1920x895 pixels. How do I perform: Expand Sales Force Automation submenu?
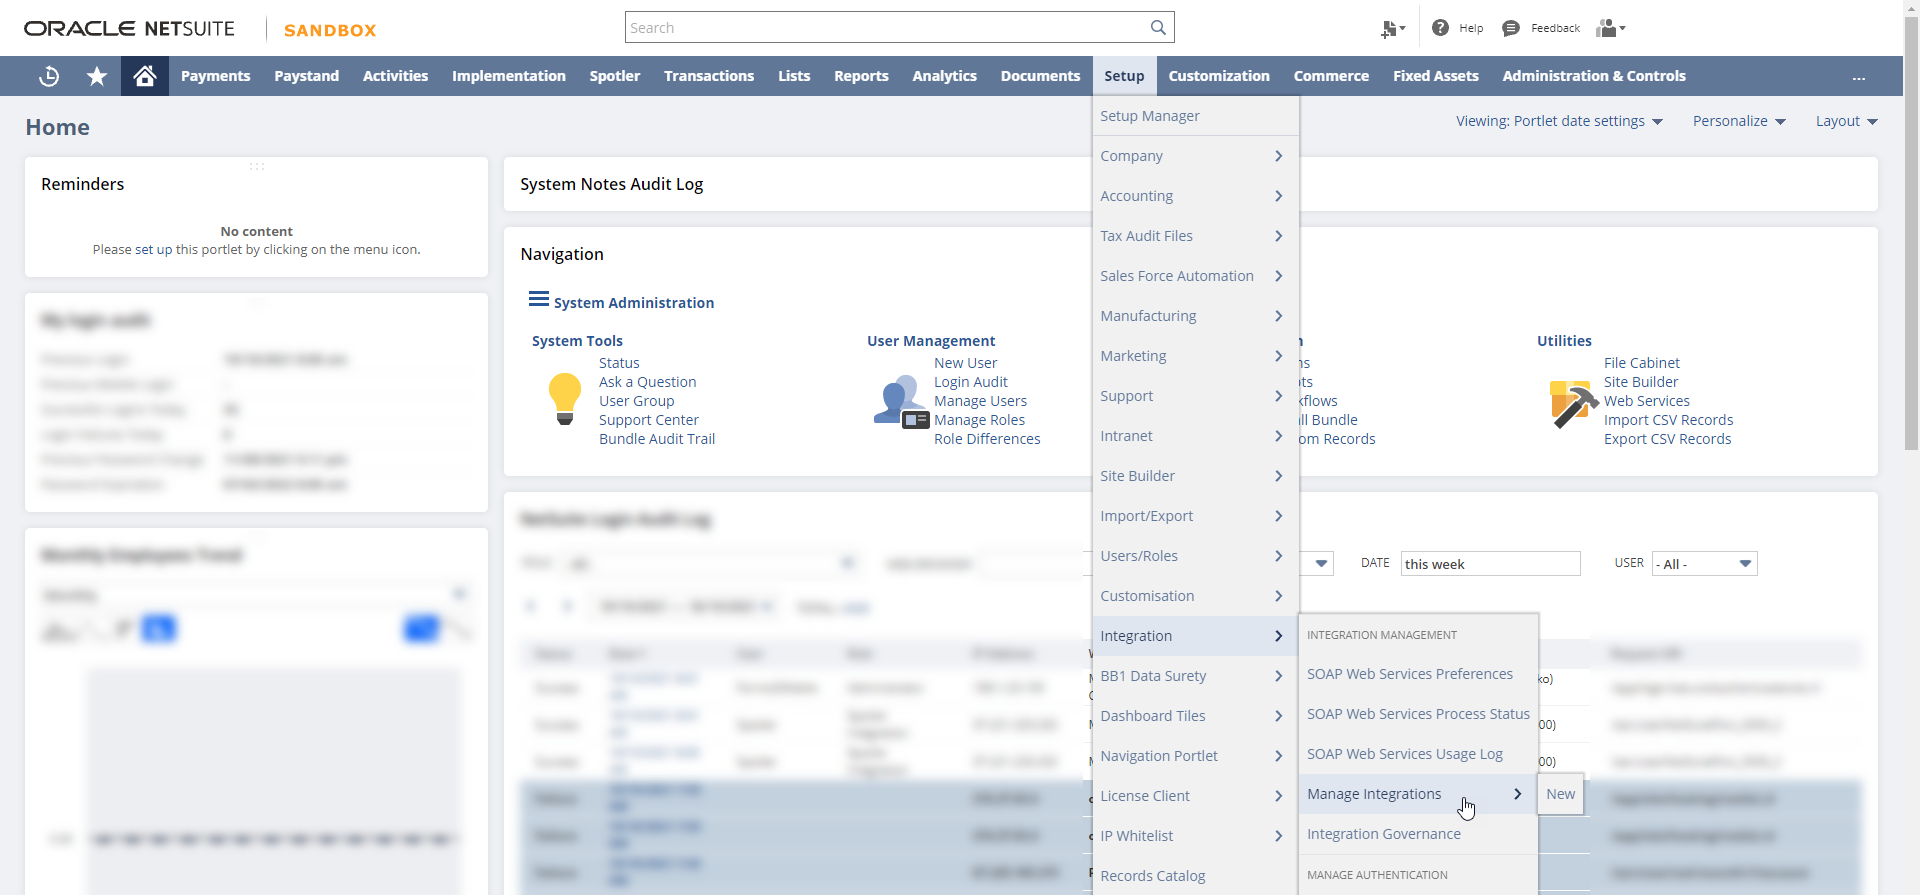[x=1195, y=276]
